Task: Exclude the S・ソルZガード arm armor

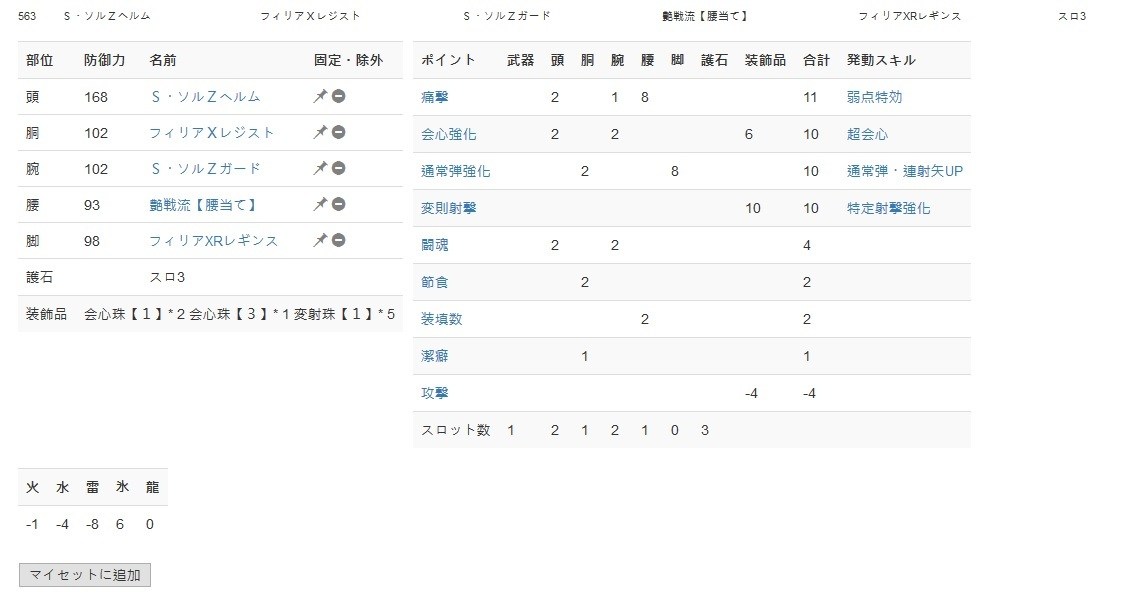Action: tap(339, 168)
